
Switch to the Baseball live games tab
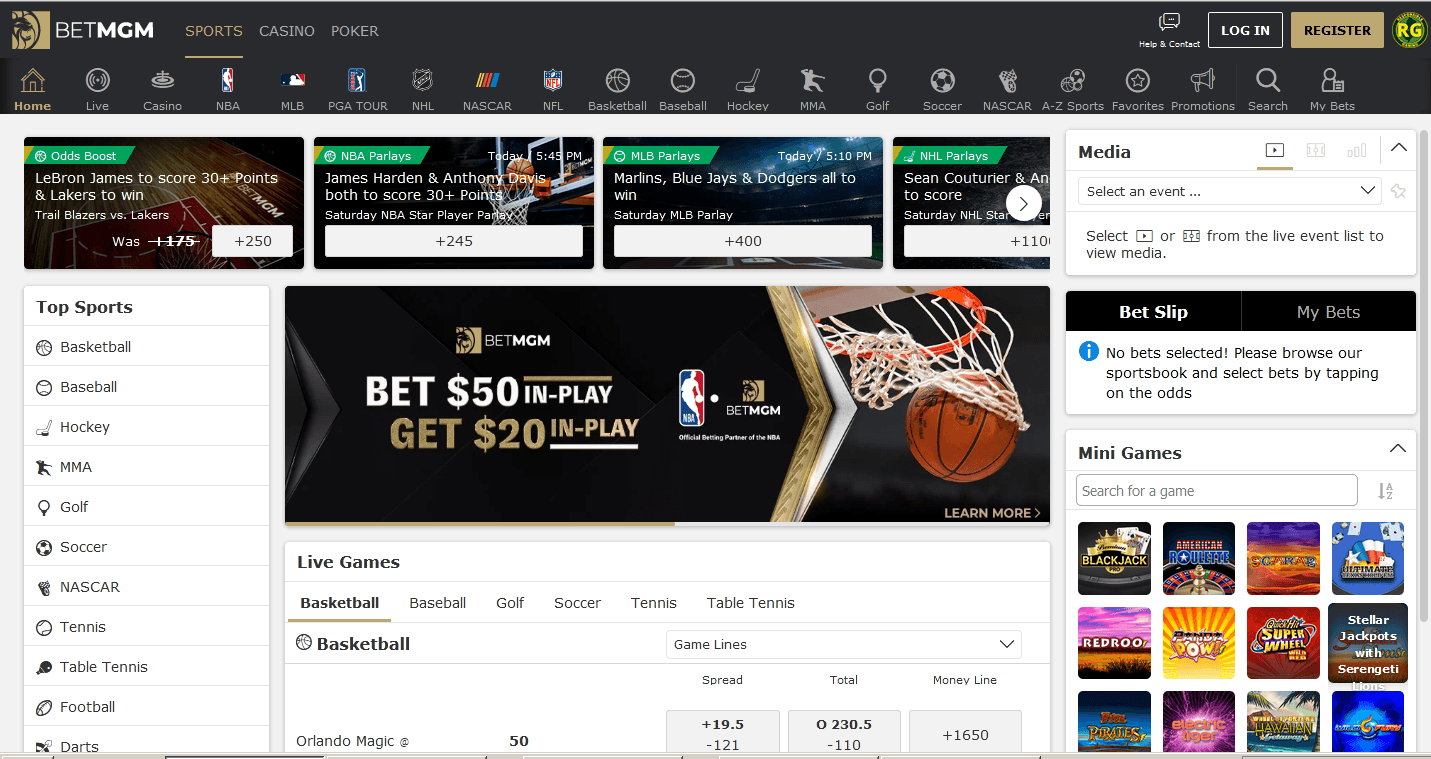[x=437, y=603]
